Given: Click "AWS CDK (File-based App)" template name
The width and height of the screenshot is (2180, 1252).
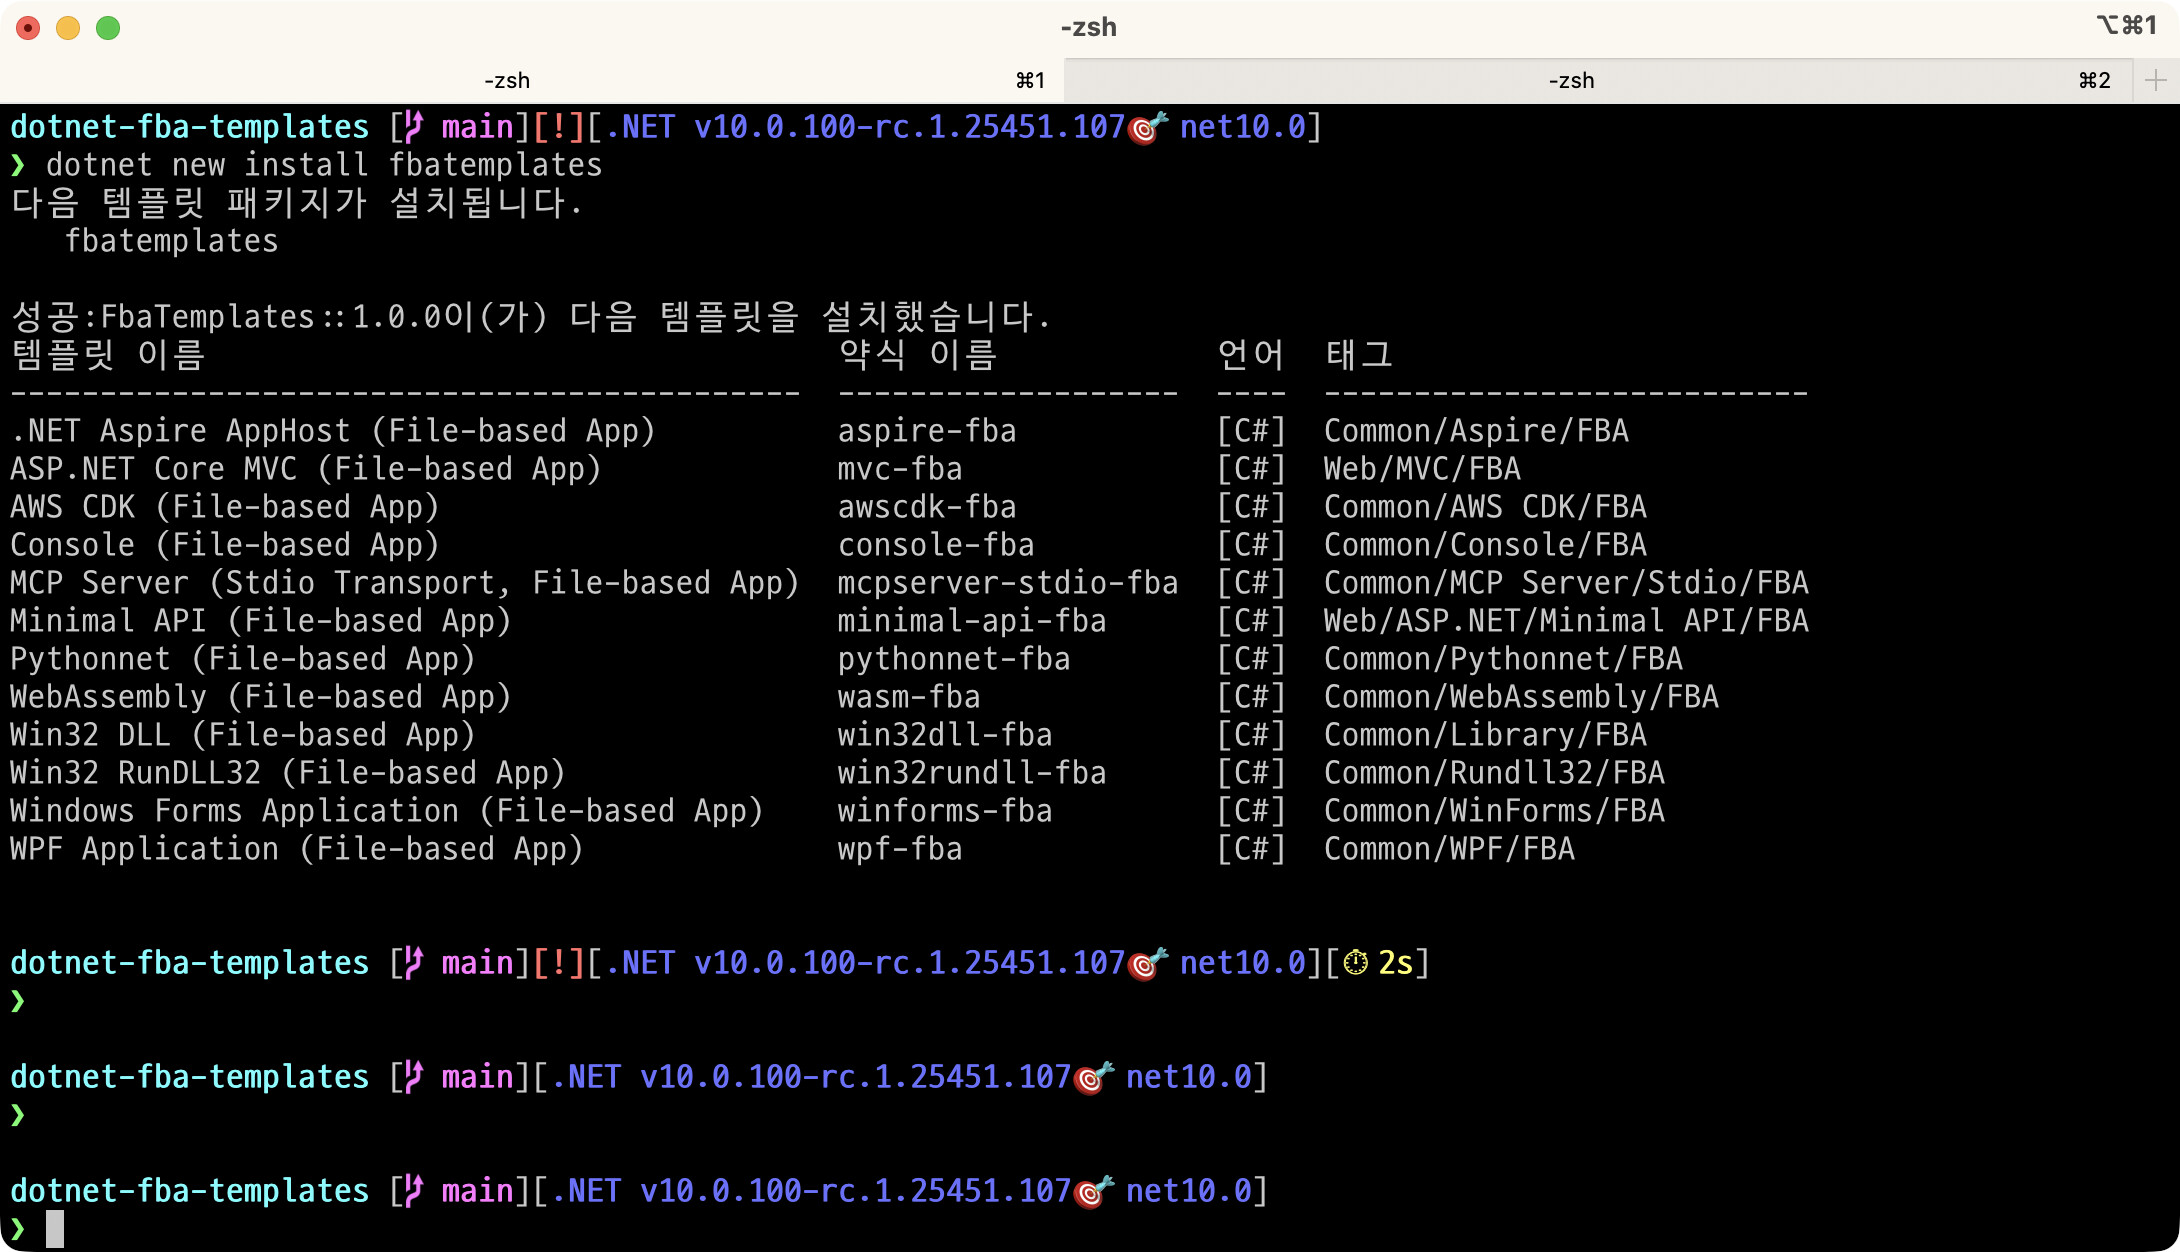Looking at the screenshot, I should point(224,507).
